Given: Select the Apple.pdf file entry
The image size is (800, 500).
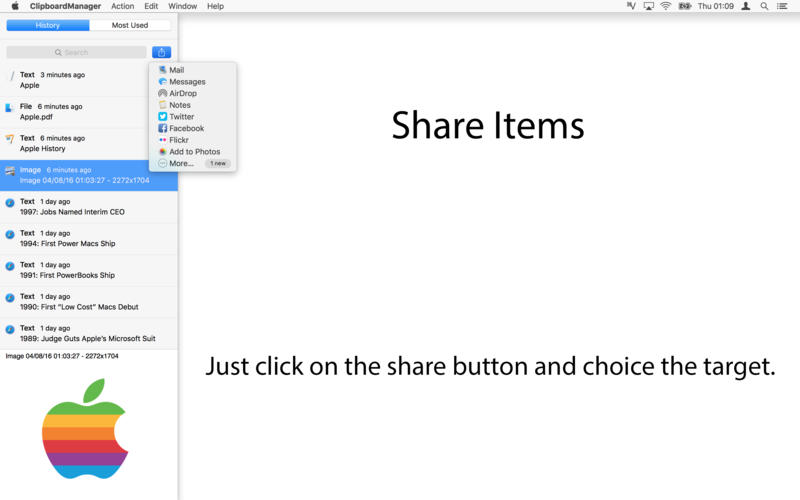Looking at the screenshot, I should (89, 112).
